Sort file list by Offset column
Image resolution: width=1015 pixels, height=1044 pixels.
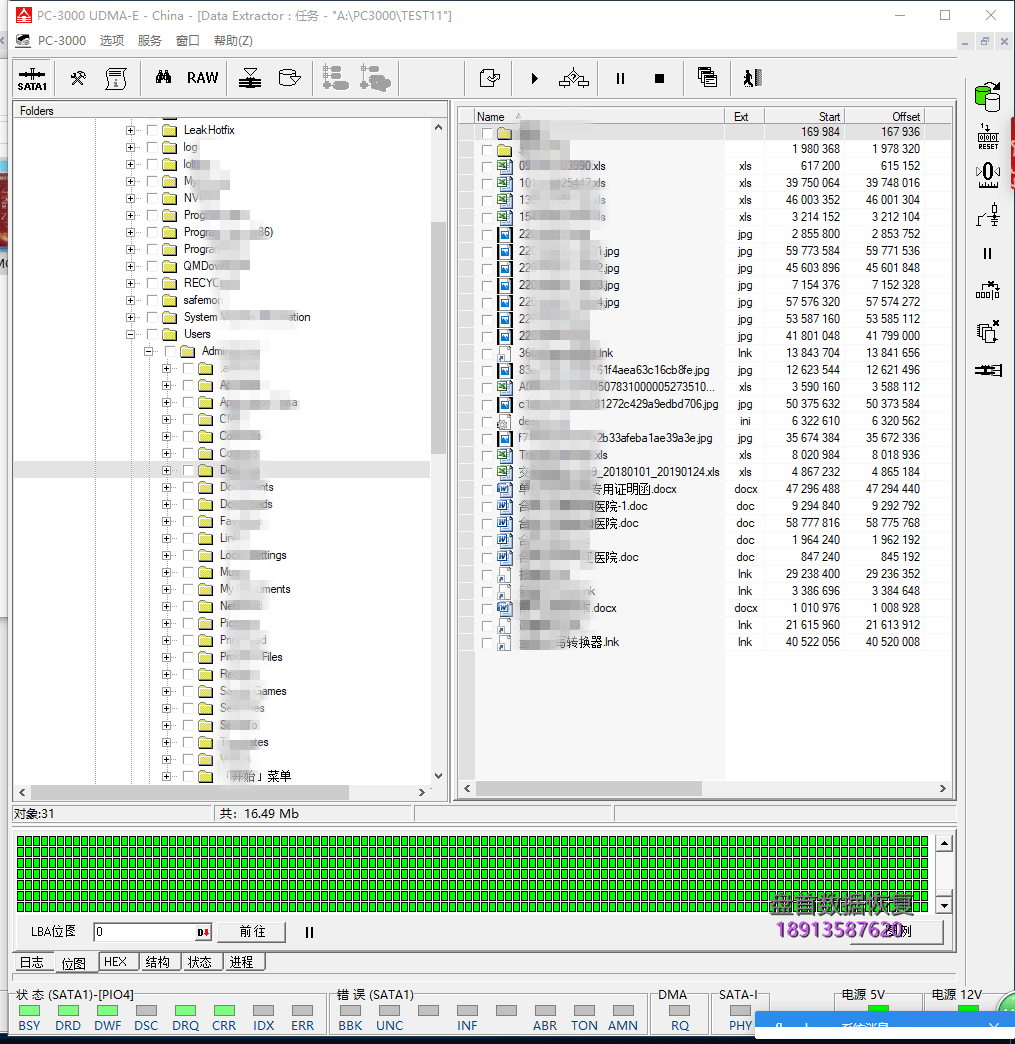(x=884, y=116)
